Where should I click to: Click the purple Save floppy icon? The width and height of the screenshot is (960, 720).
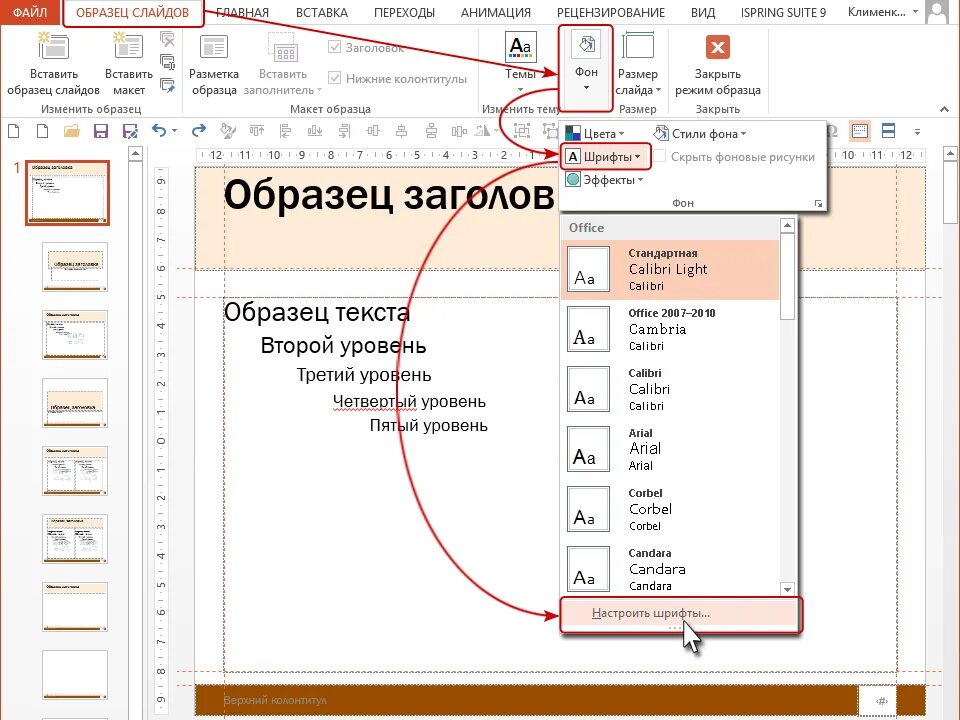coord(100,130)
